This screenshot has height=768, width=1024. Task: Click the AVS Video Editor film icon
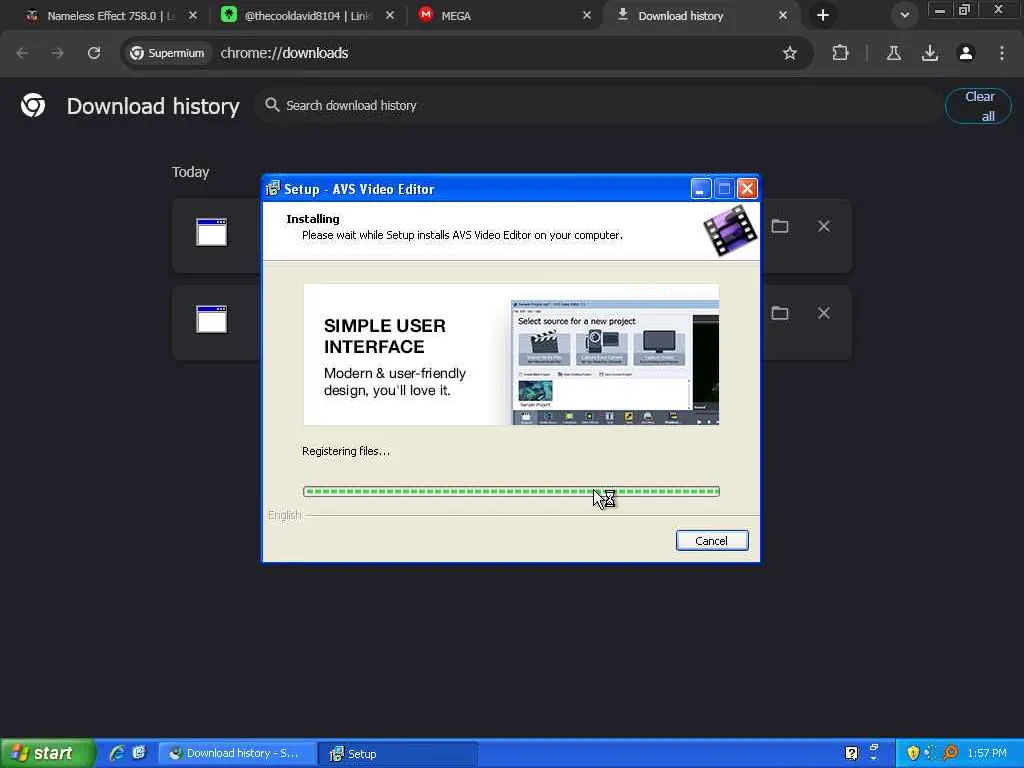[x=730, y=230]
